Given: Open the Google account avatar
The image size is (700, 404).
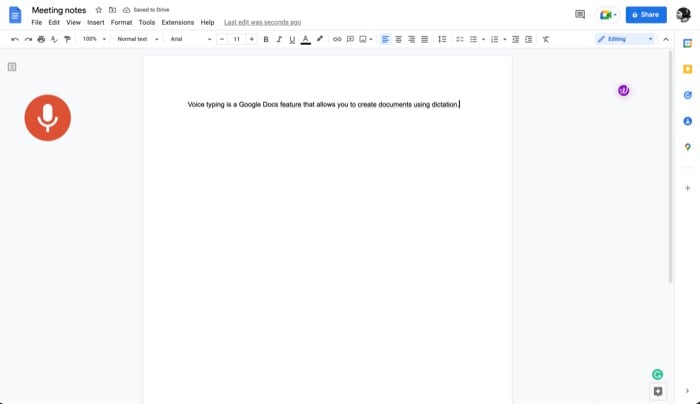Looking at the screenshot, I should tap(683, 15).
